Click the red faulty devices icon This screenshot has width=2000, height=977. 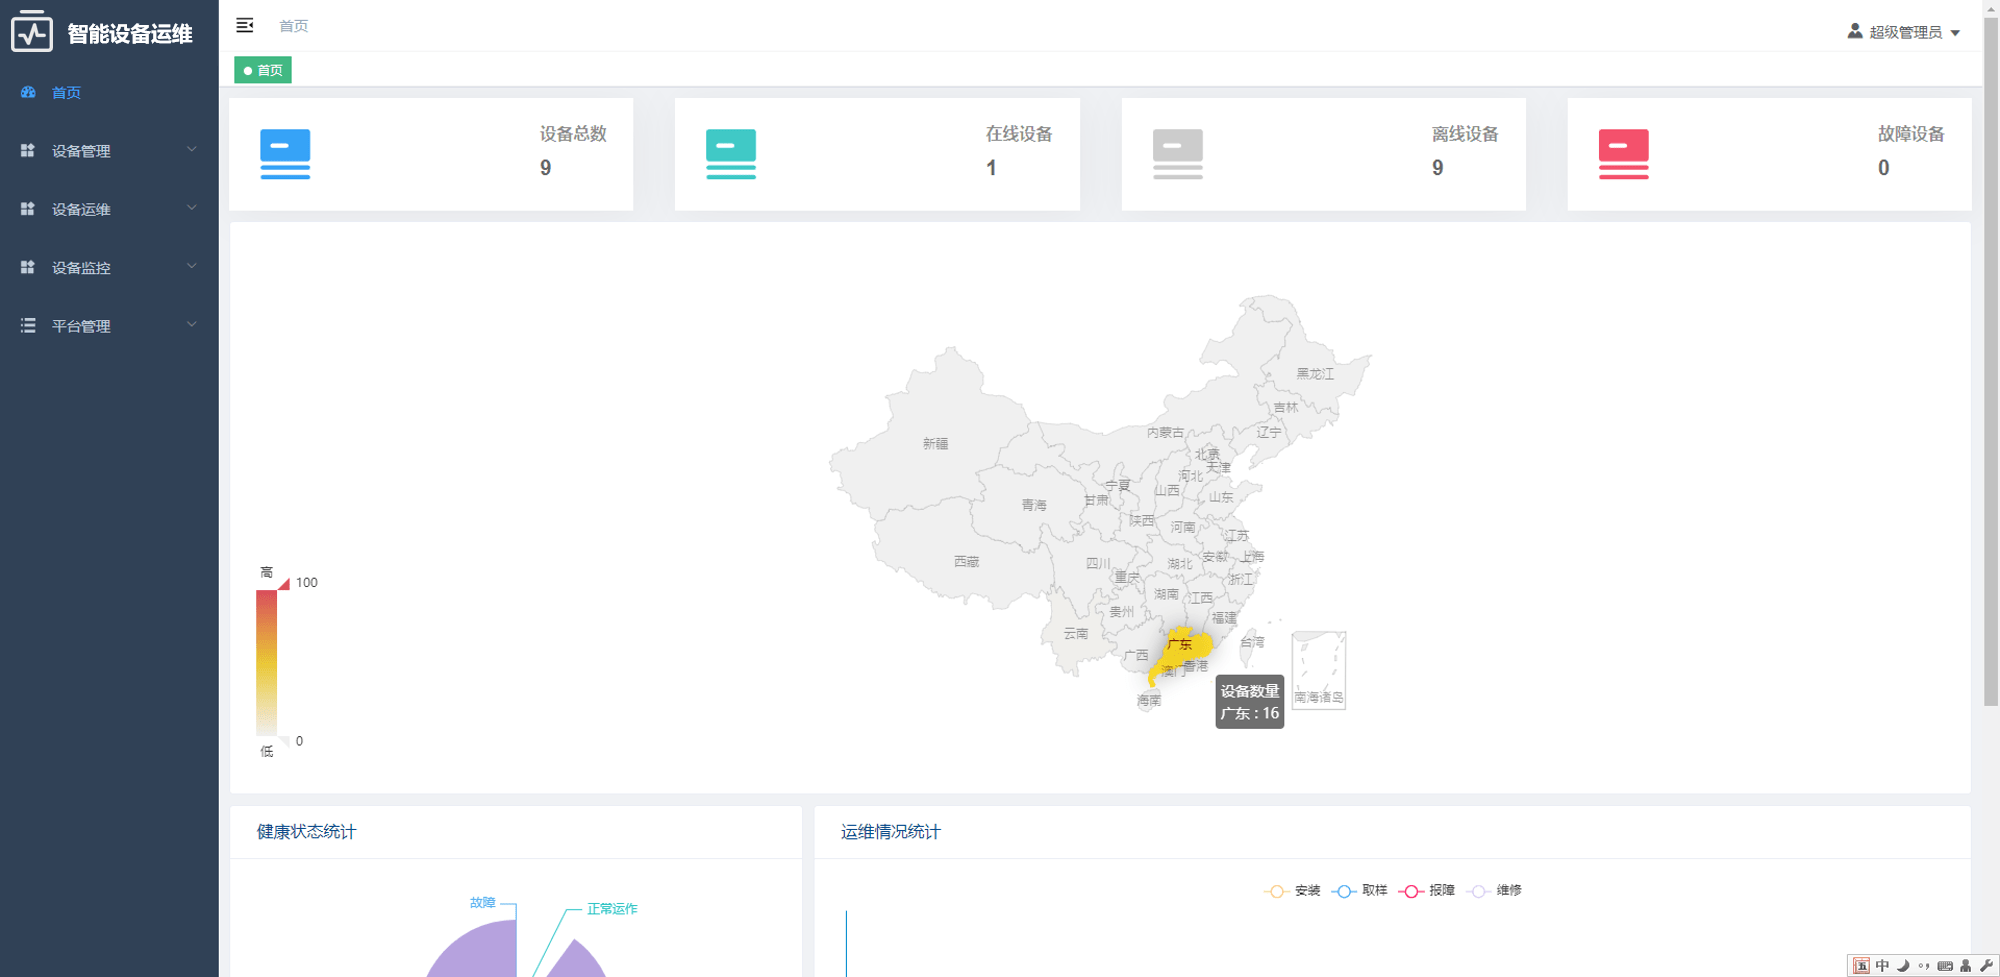coord(1623,154)
